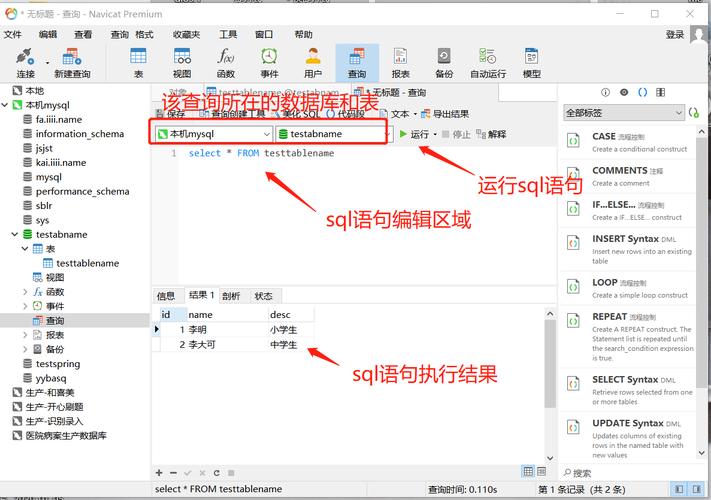Image resolution: width=711 pixels, height=500 pixels.
Task: Expand the 事件 node in tree
Action: [x=25, y=306]
